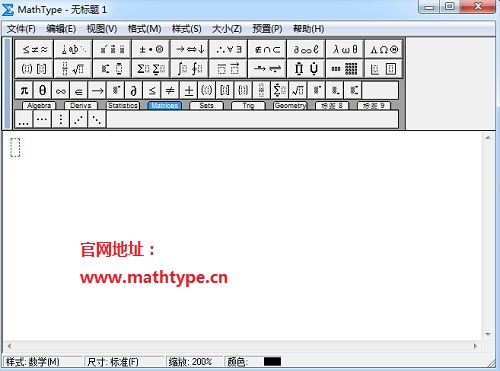Open the matrix templates palette
The height and width of the screenshot is (371, 500).
(x=345, y=69)
